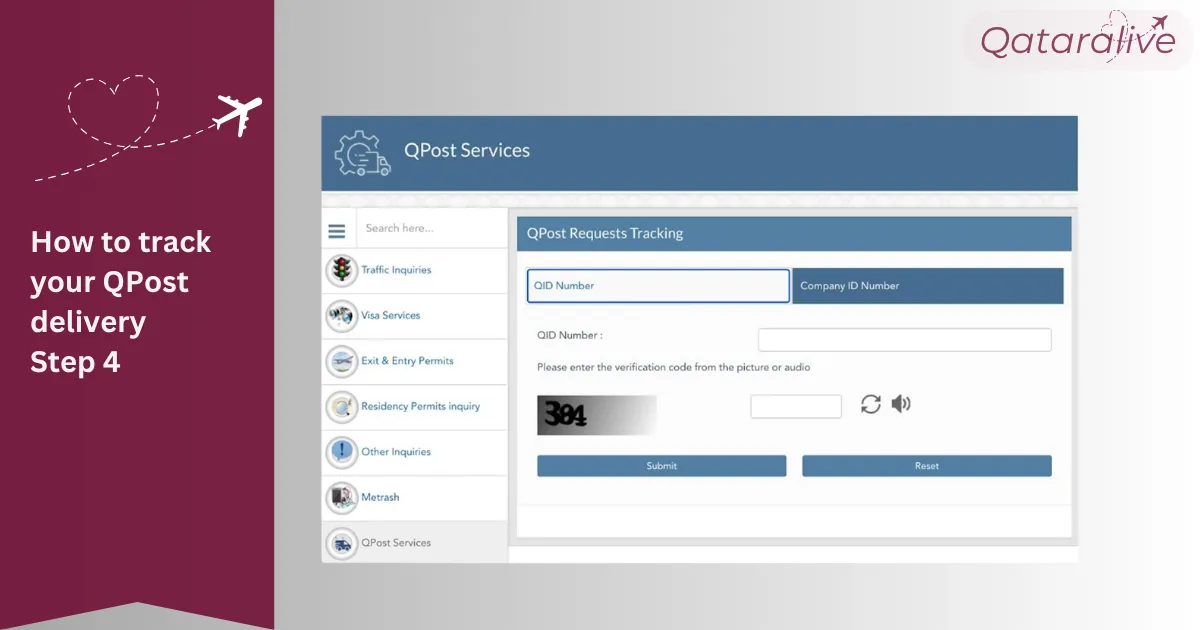
Task: Click the QPost Requests Tracking panel header
Action: 794,234
